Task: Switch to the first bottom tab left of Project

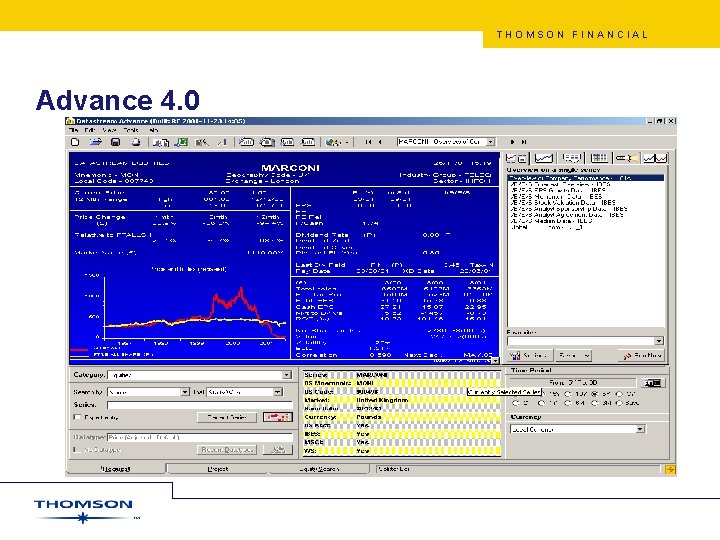Action: coord(116,469)
